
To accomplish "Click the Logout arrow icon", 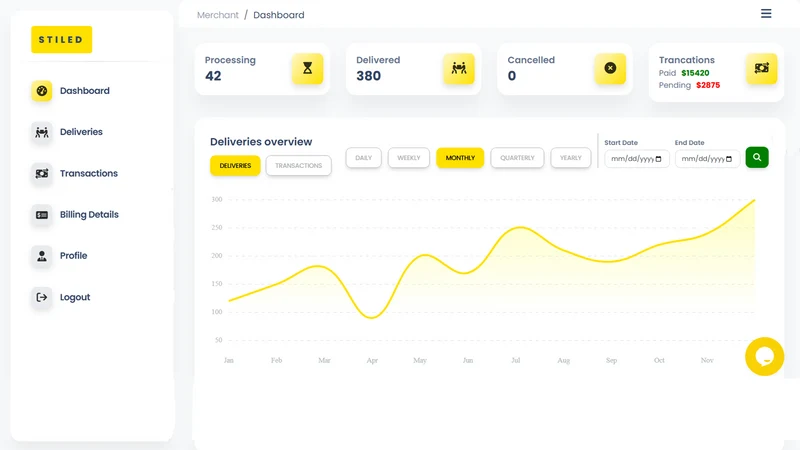I will (42, 297).
